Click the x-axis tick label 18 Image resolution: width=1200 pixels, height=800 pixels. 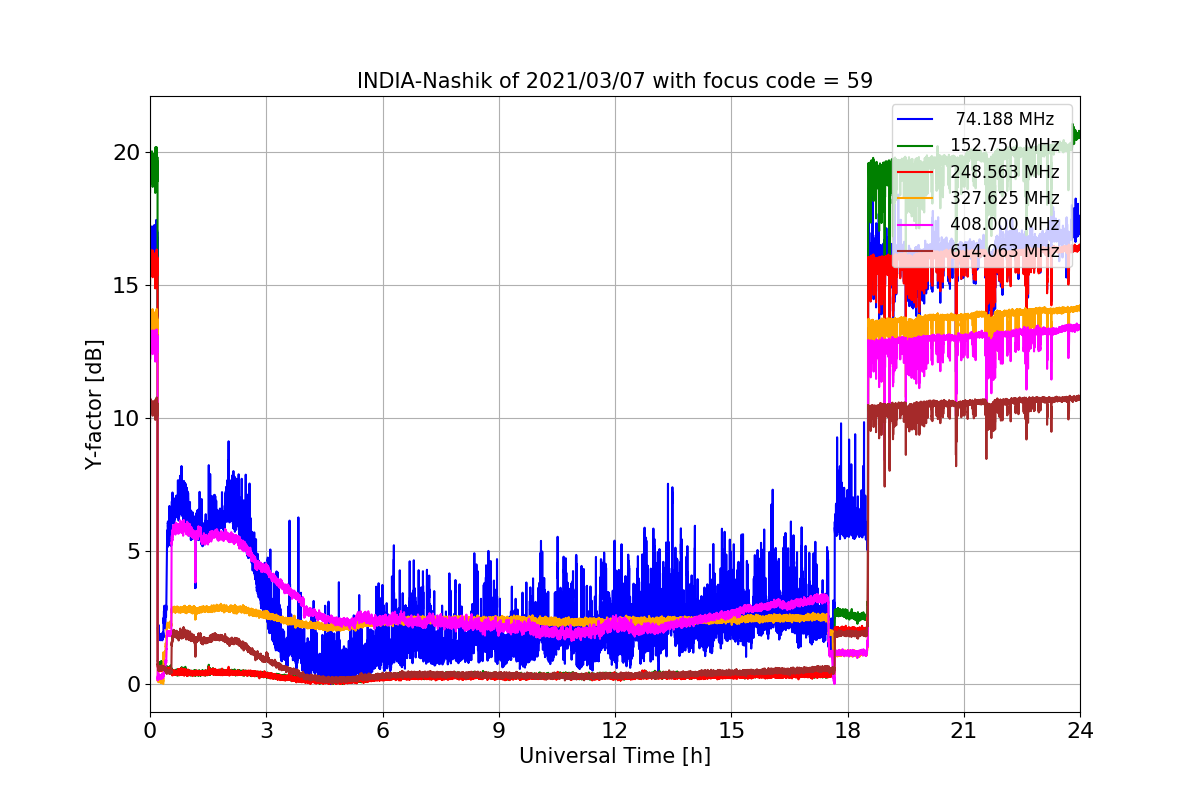coord(847,730)
